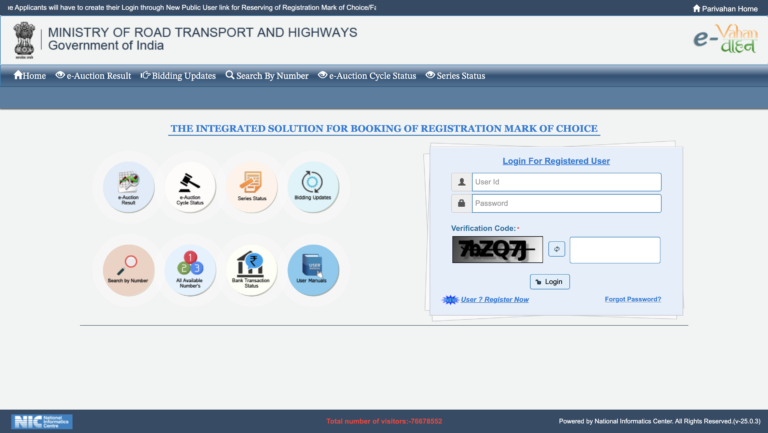Open the Register Now link
This screenshot has height=433, width=768.
coord(494,299)
